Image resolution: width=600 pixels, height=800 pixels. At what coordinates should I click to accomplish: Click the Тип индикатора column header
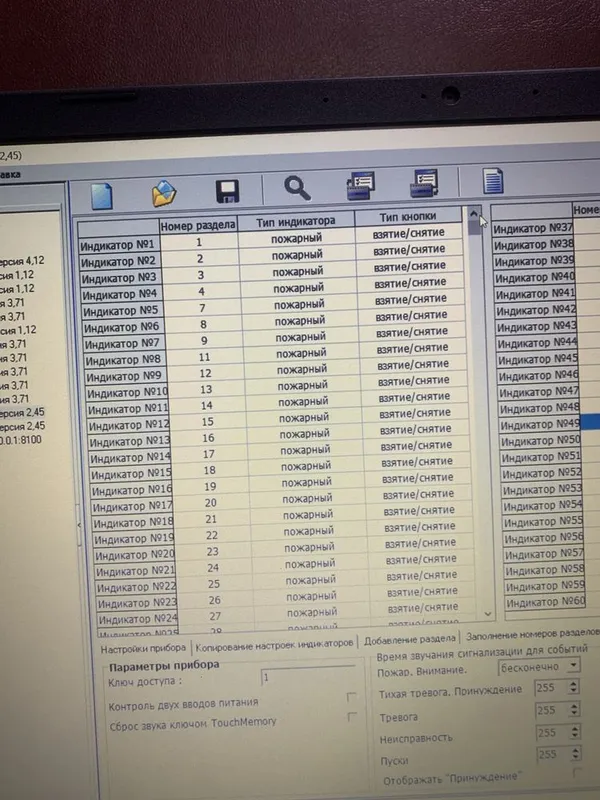(x=296, y=222)
